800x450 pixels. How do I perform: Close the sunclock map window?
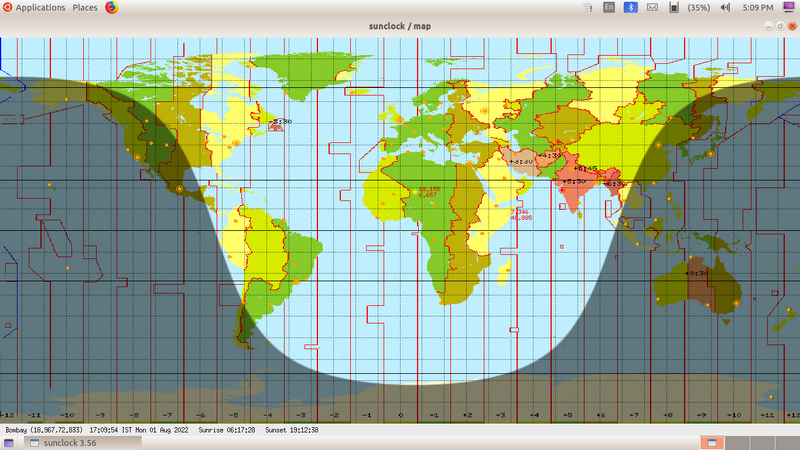tap(792, 25)
